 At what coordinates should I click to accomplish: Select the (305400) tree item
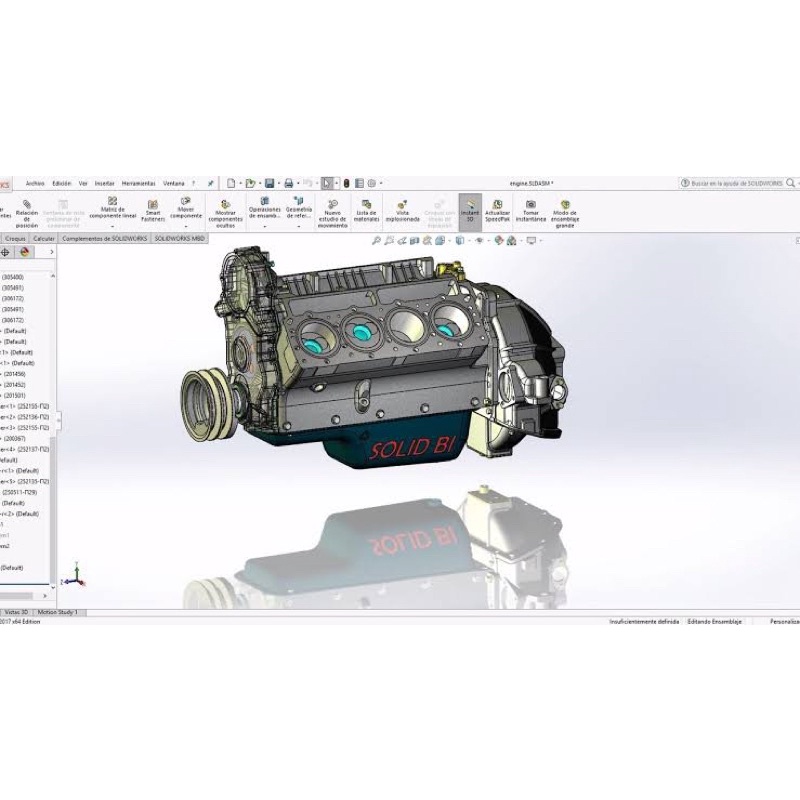[x=13, y=277]
